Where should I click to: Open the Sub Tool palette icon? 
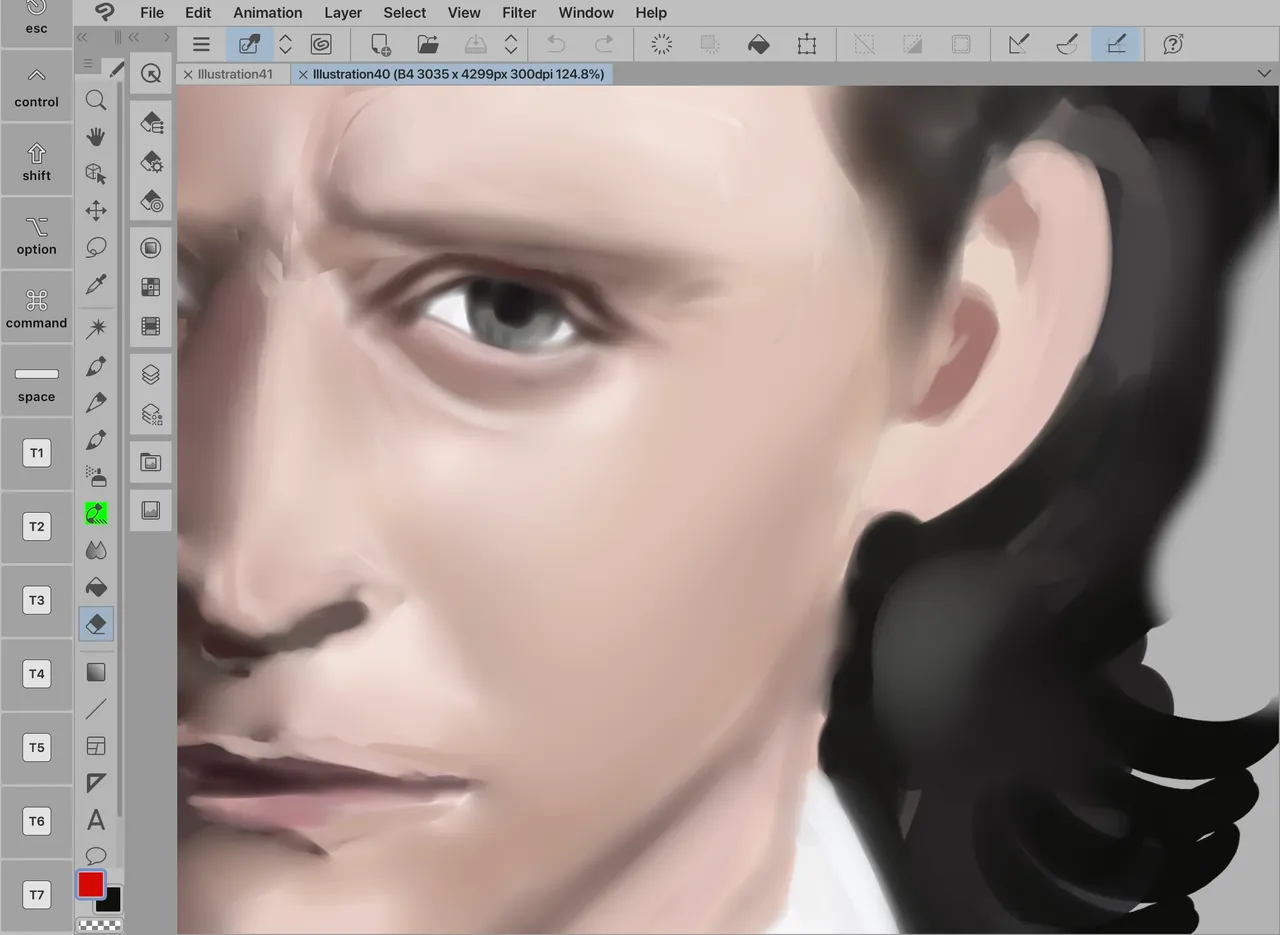tap(151, 122)
